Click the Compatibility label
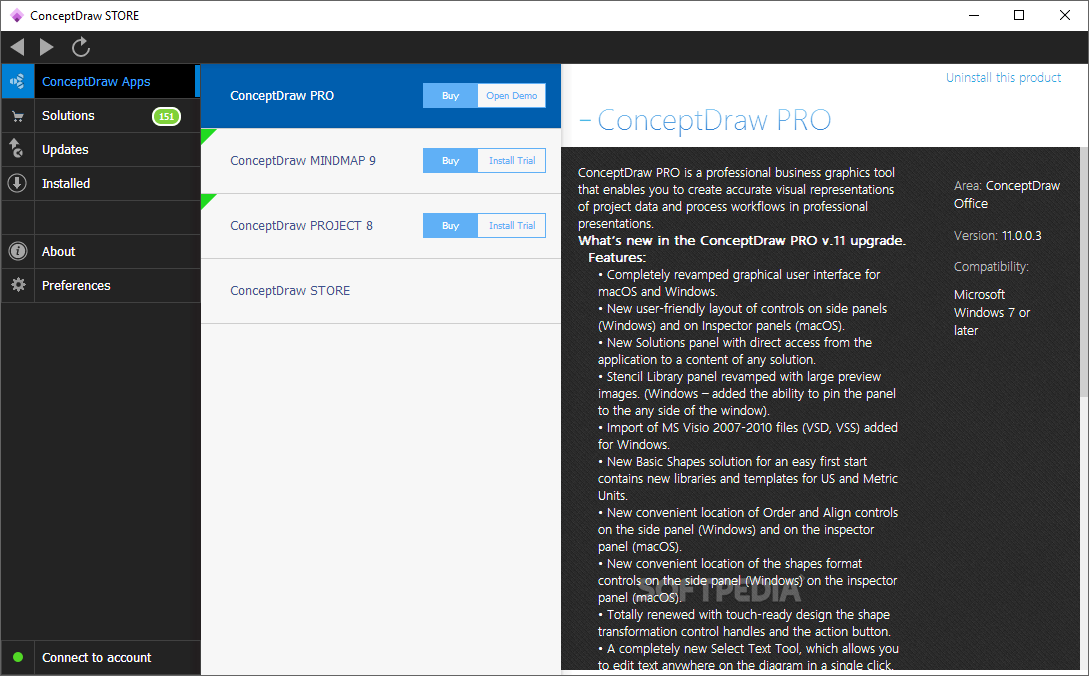This screenshot has width=1089, height=676. click(x=991, y=267)
